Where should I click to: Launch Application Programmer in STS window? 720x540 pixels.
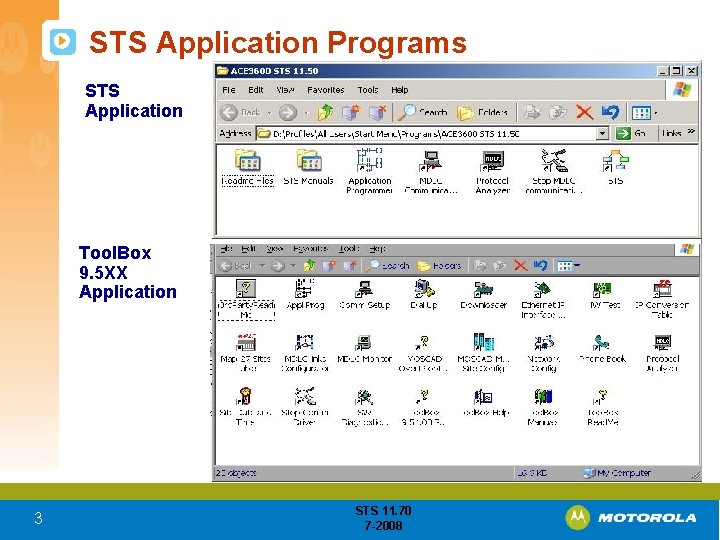[370, 172]
